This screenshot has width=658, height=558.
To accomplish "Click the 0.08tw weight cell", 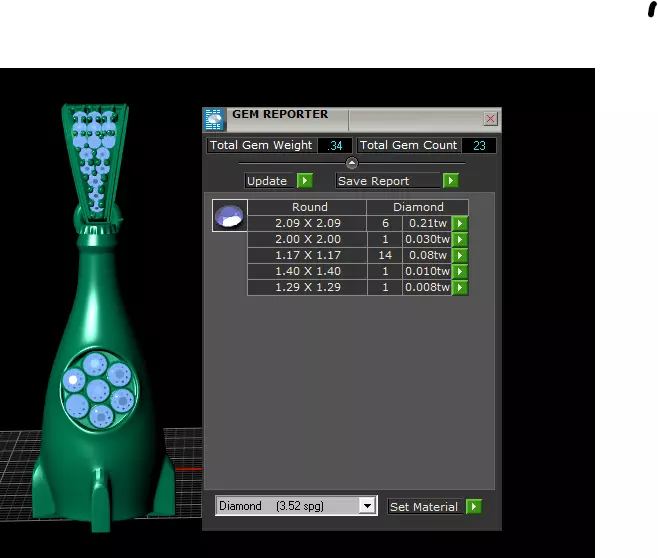I will pyautogui.click(x=427, y=255).
